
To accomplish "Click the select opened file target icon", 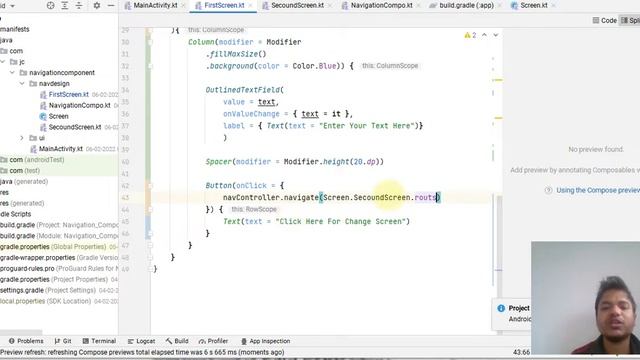I will point(51,6).
